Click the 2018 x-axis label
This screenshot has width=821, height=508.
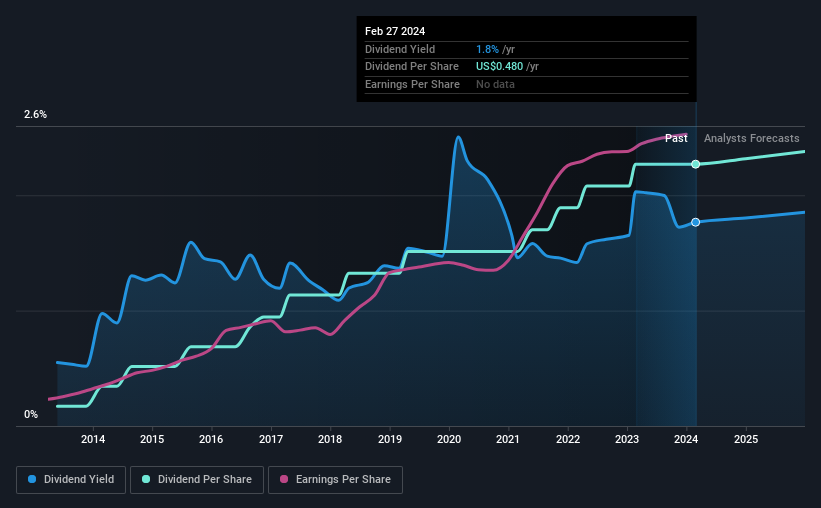330,439
